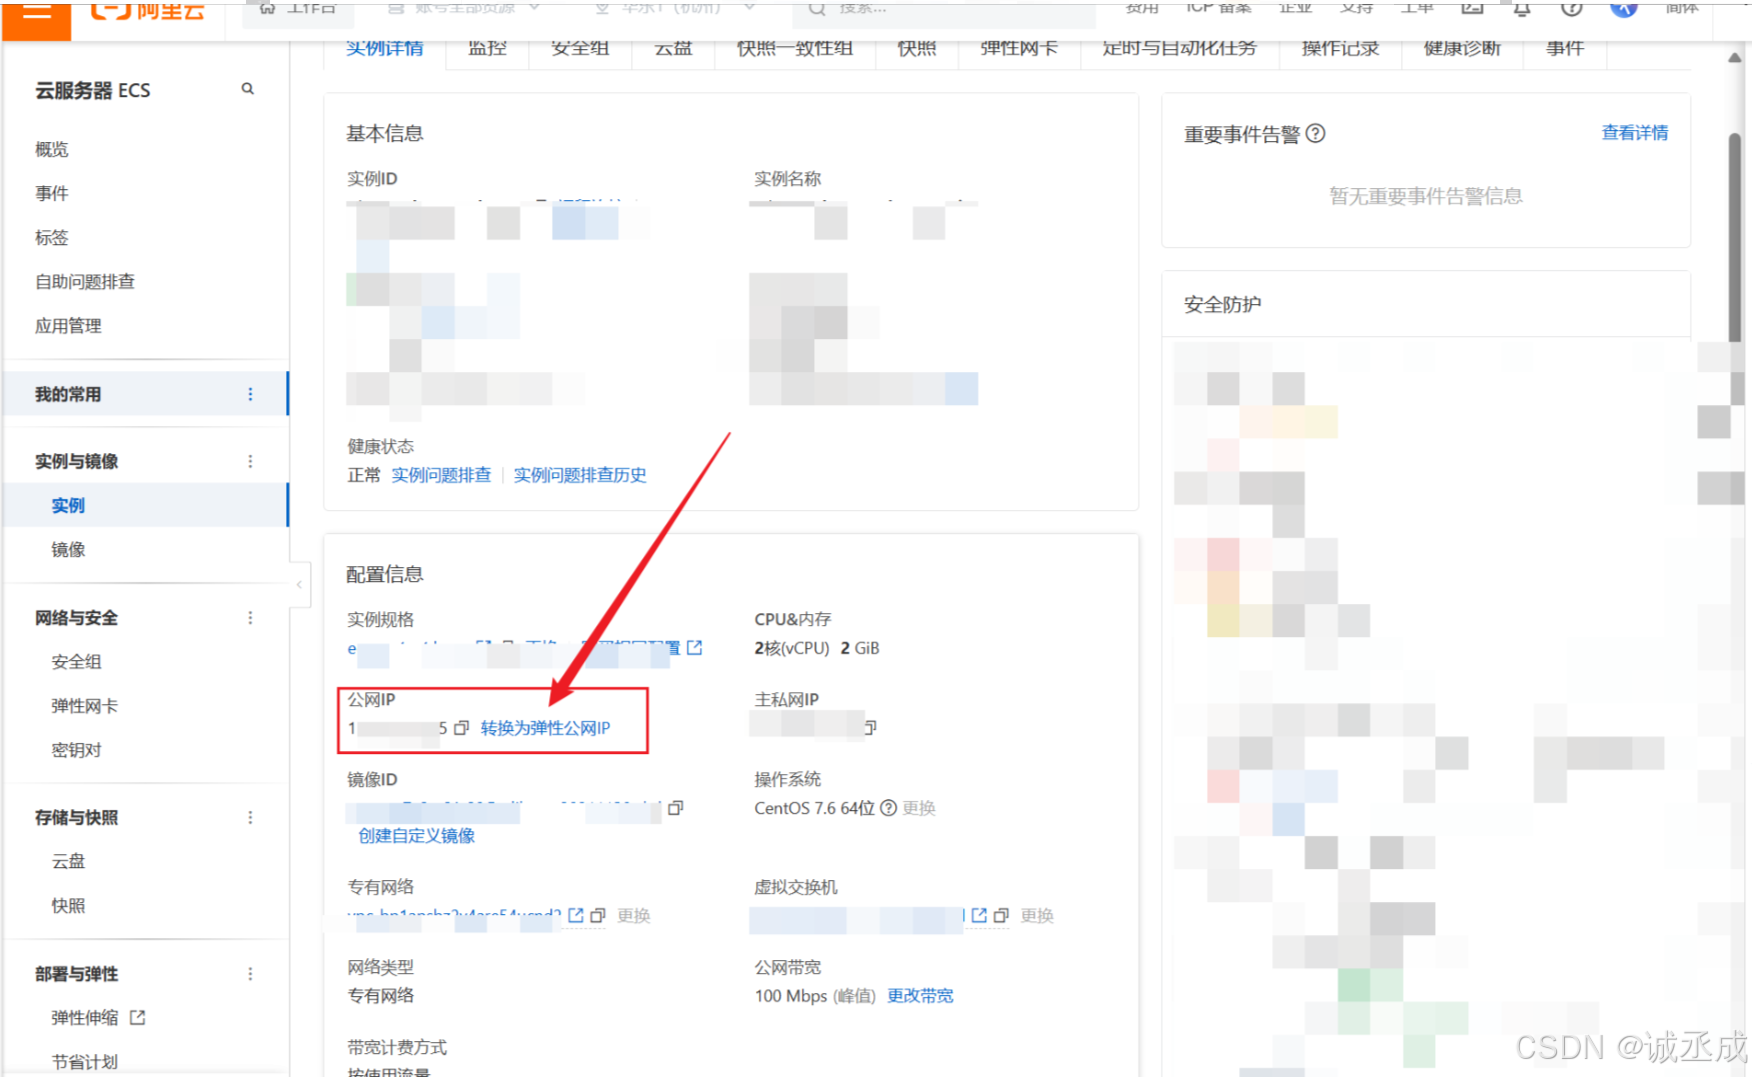1752x1077 pixels.
Task: Click the hamburger menu icon top-left
Action: point(37,12)
